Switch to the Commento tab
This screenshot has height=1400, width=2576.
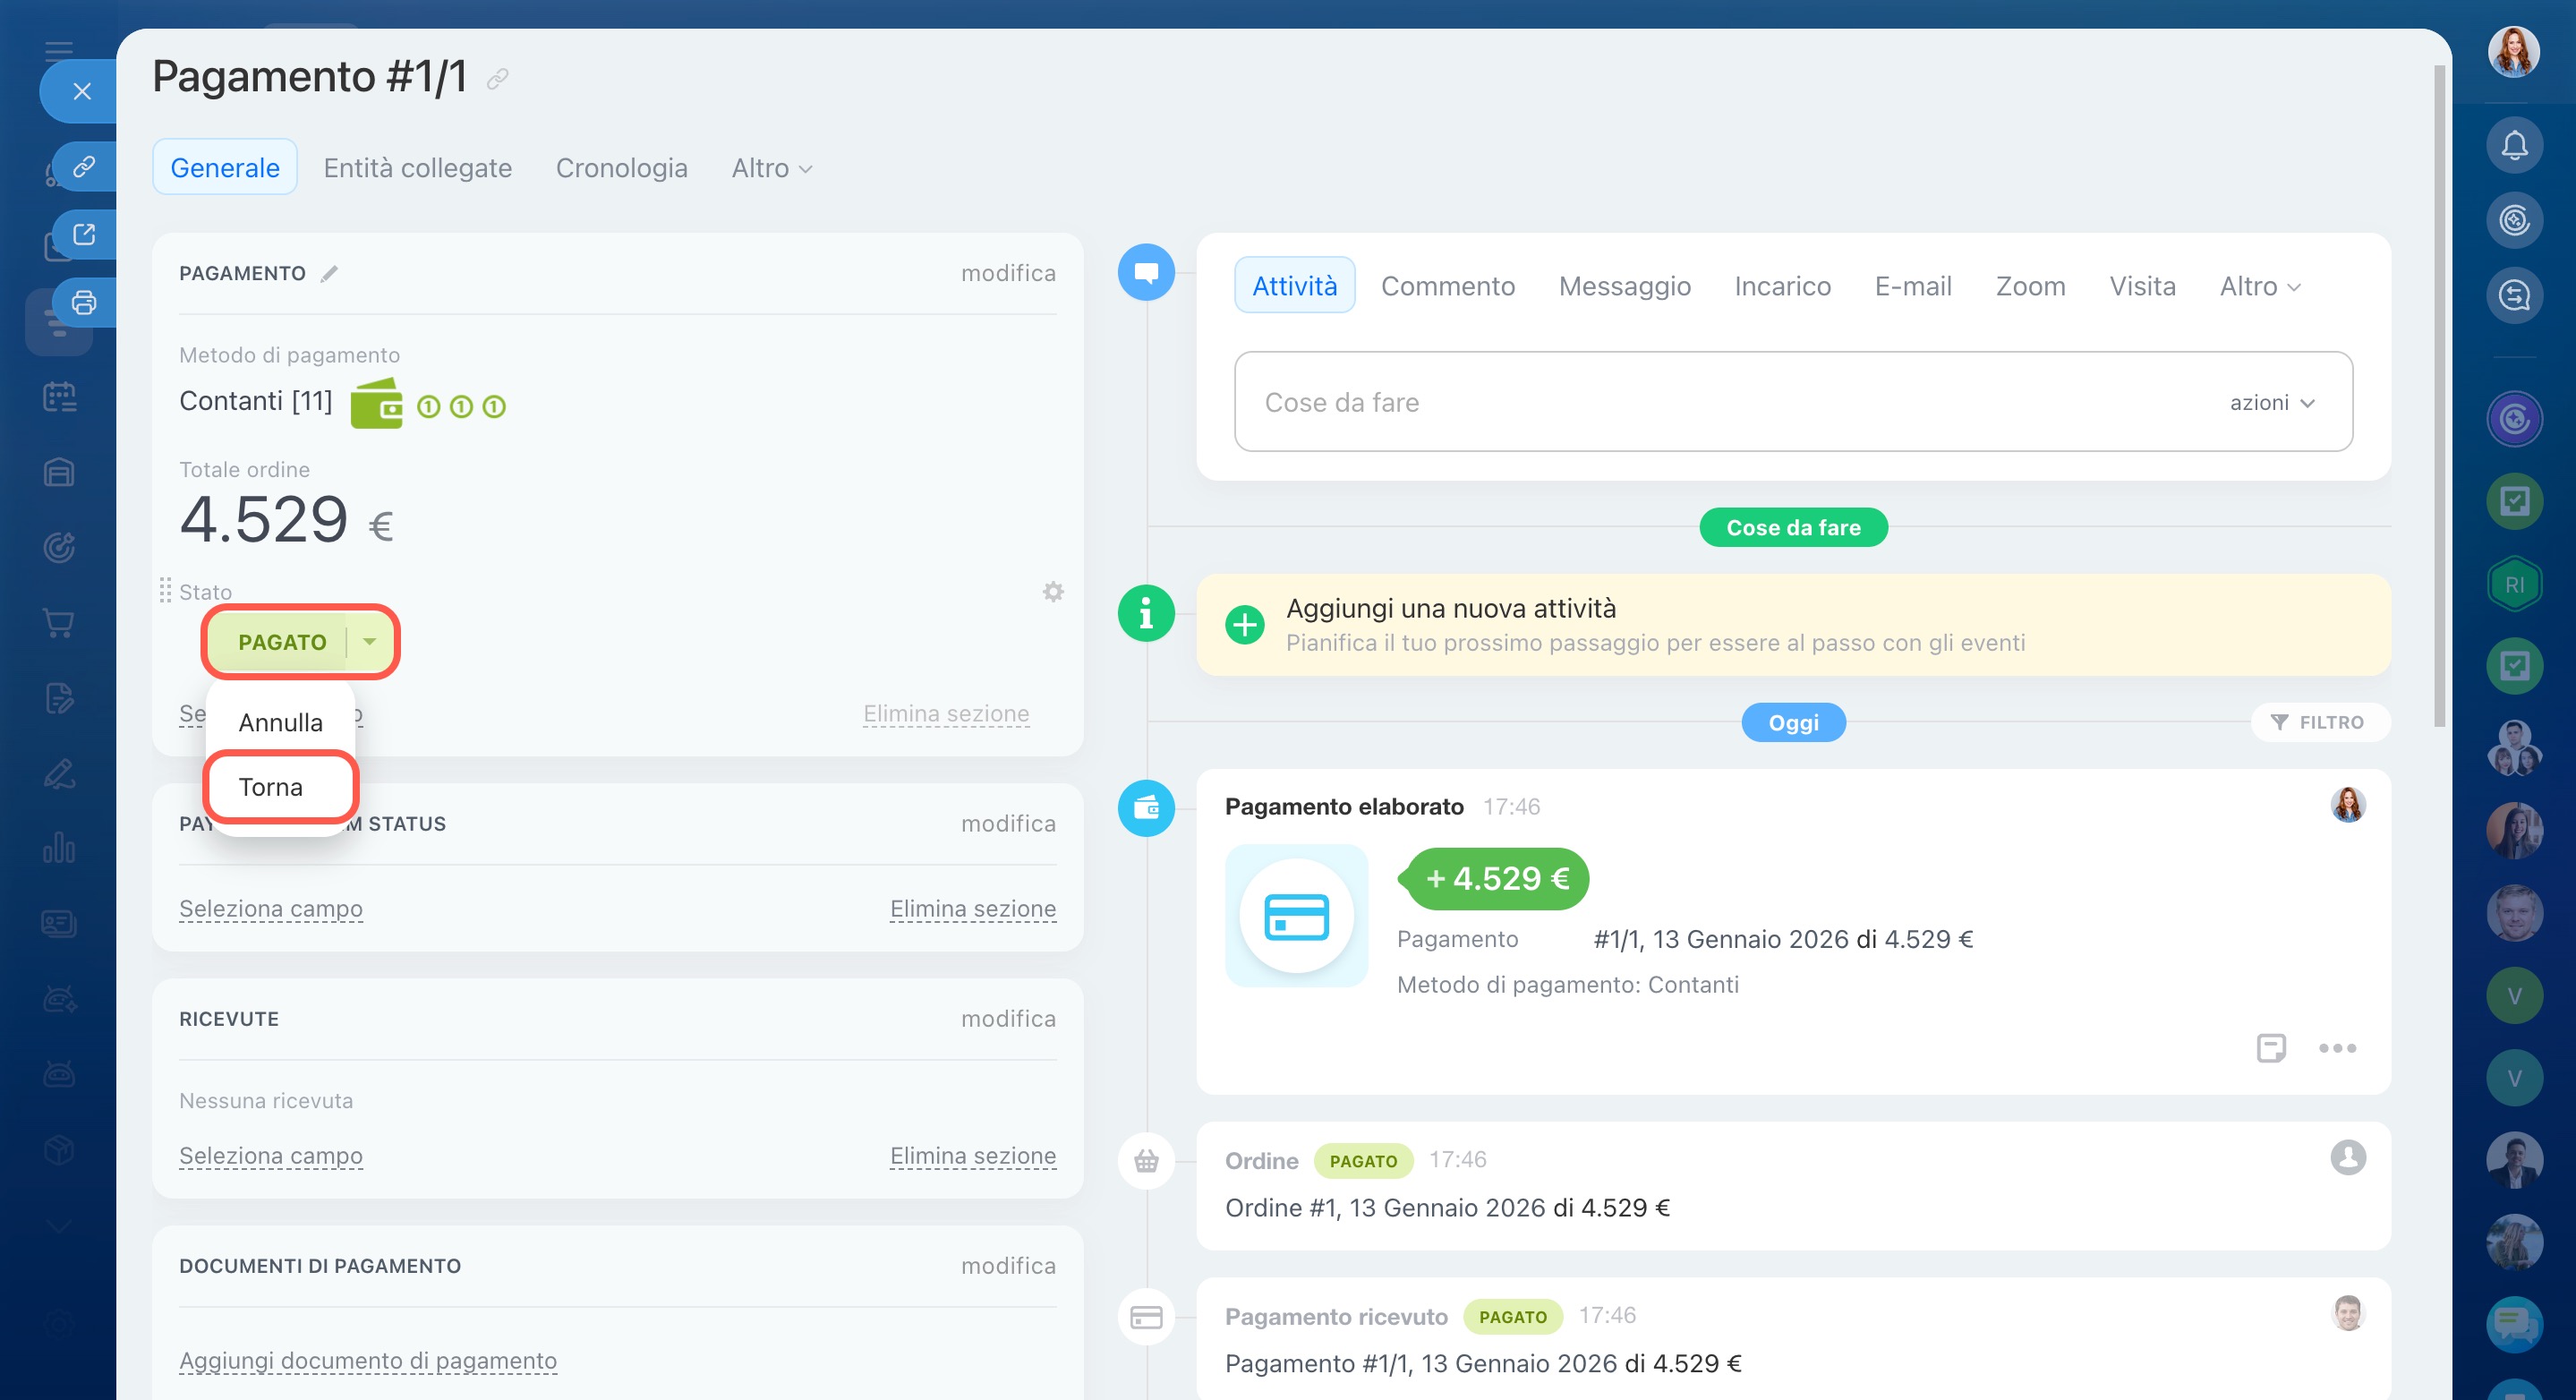point(1447,286)
